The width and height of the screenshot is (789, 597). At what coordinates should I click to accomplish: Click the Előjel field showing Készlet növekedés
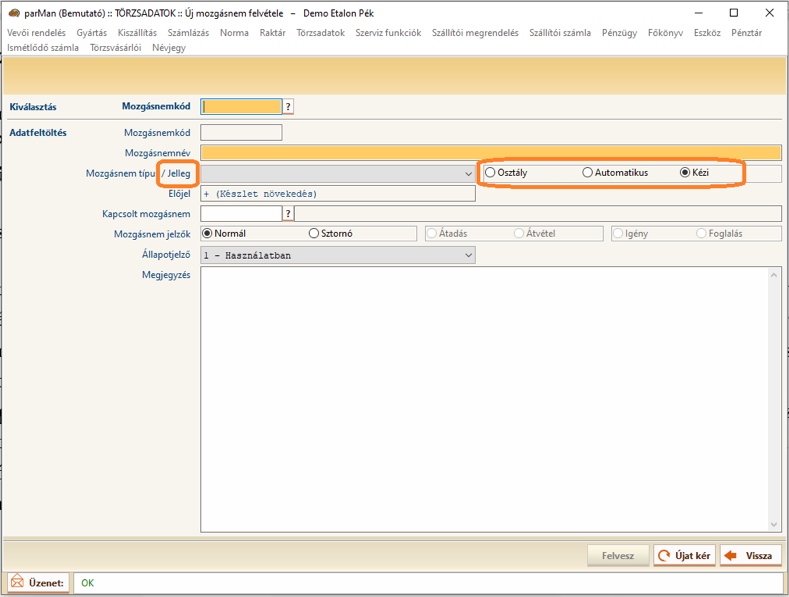[x=338, y=194]
